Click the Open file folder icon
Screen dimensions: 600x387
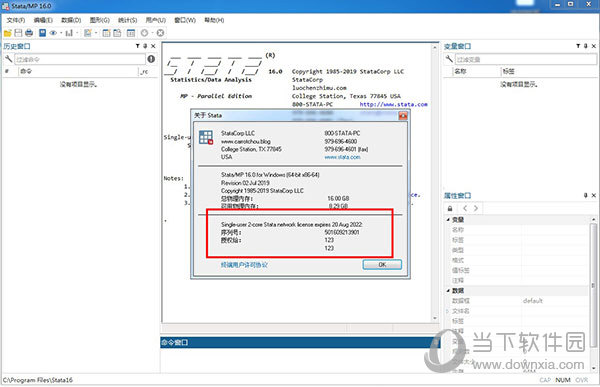(7, 33)
